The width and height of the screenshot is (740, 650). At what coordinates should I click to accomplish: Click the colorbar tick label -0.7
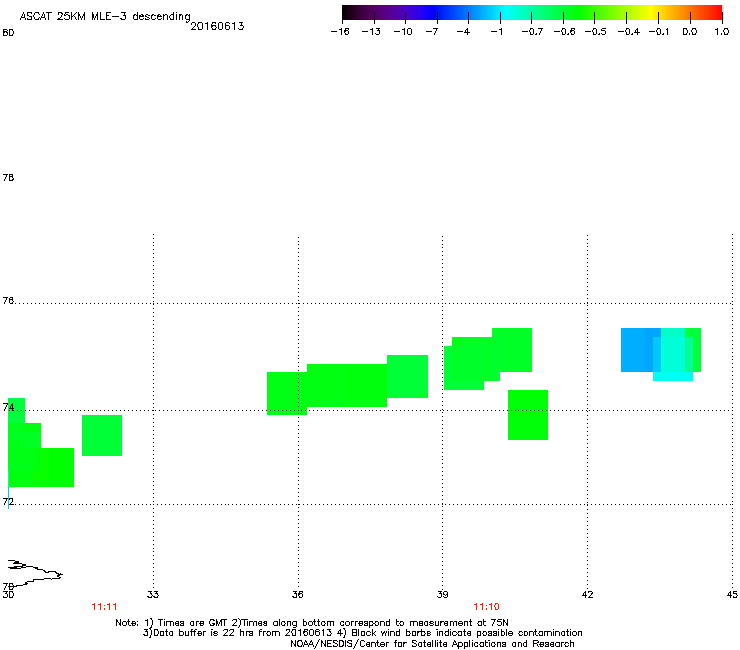(x=532, y=32)
